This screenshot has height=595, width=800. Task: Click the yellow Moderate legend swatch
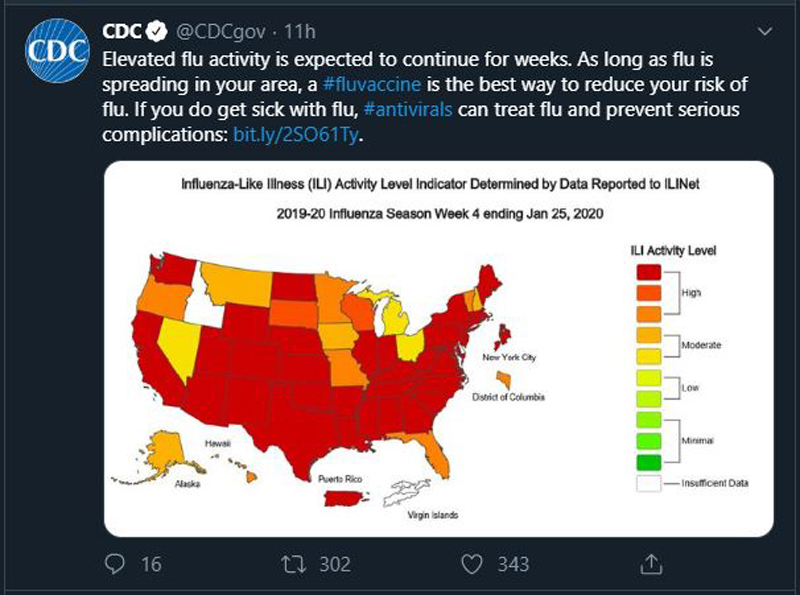pos(648,356)
